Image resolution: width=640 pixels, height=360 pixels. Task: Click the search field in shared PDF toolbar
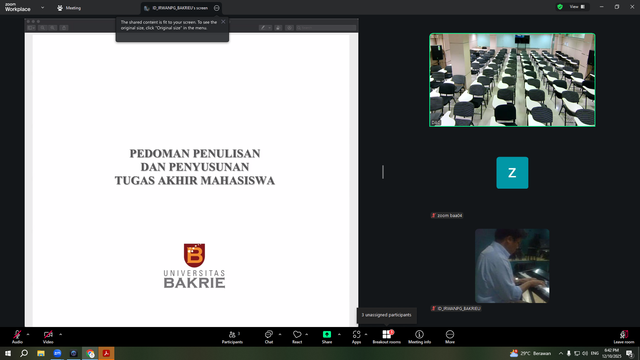coord(326,28)
